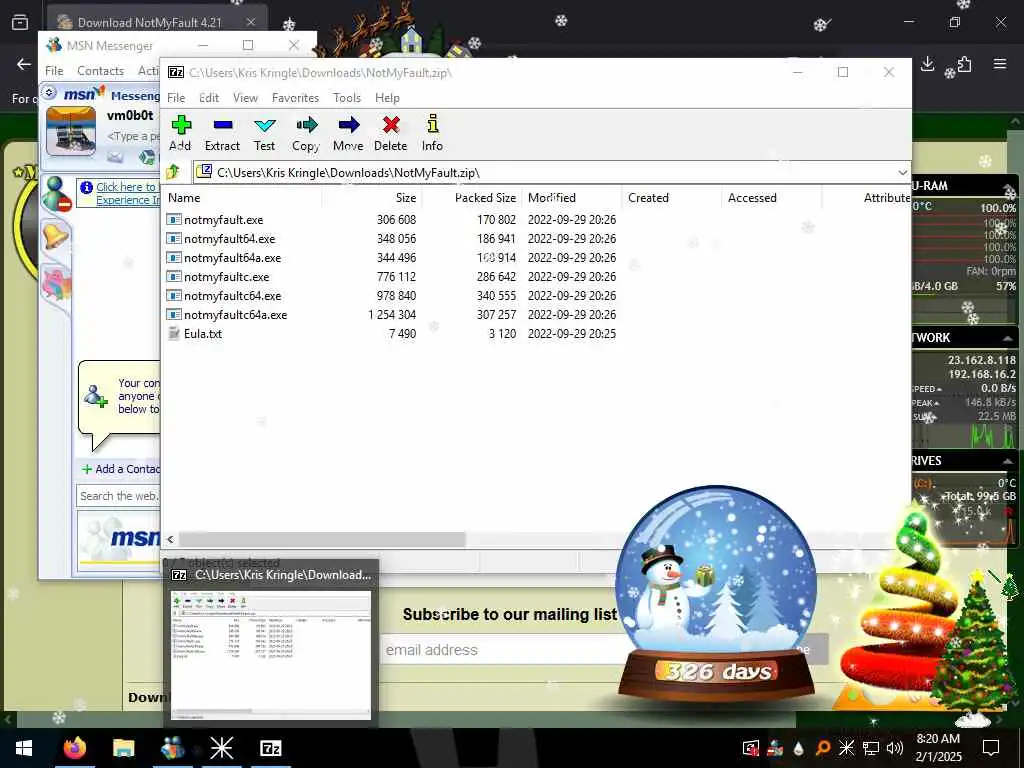Open the 7-Zip View menu

(246, 98)
